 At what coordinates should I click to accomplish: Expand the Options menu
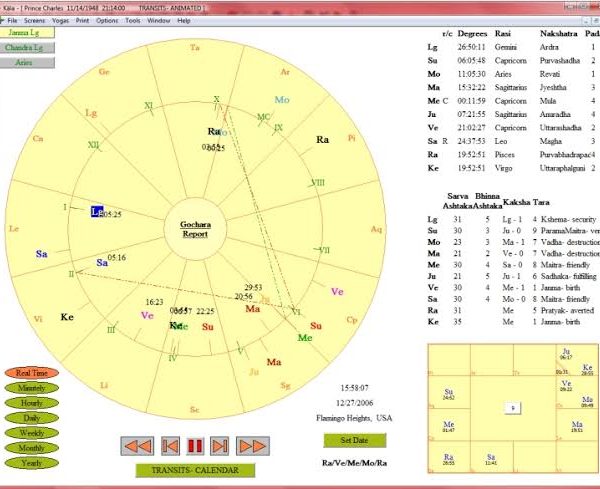tap(107, 20)
